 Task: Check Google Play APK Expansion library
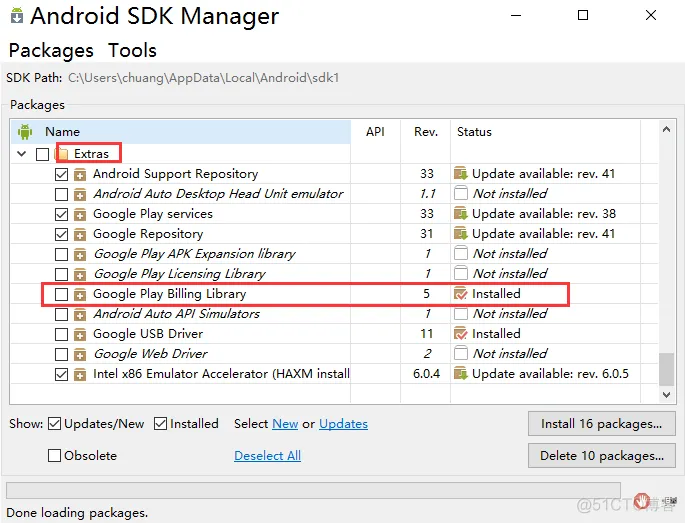pos(62,254)
